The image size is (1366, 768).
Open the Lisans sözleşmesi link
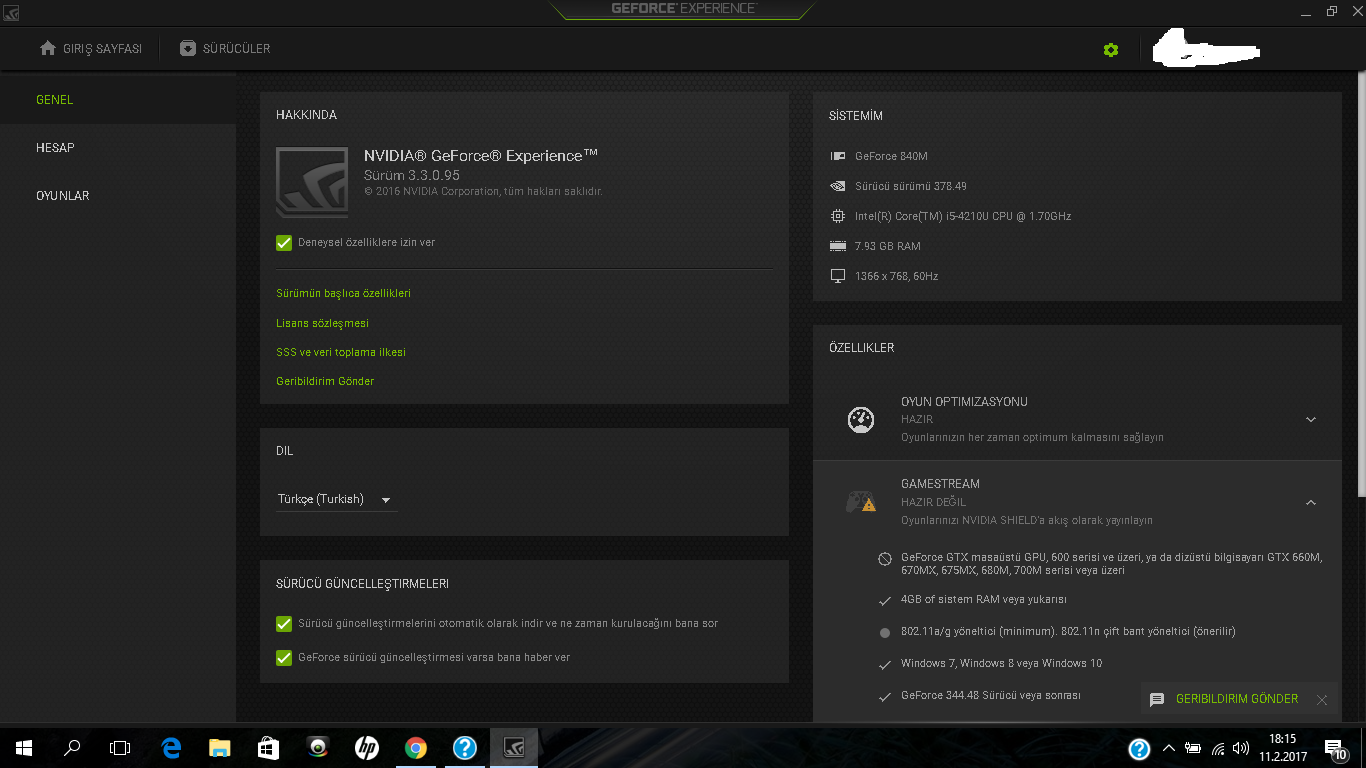[322, 323]
